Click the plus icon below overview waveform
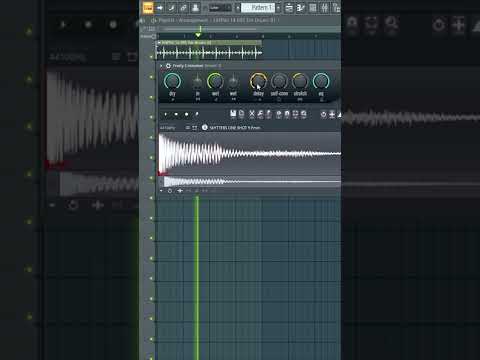Screen dimensions: 480x360 [x=180, y=191]
